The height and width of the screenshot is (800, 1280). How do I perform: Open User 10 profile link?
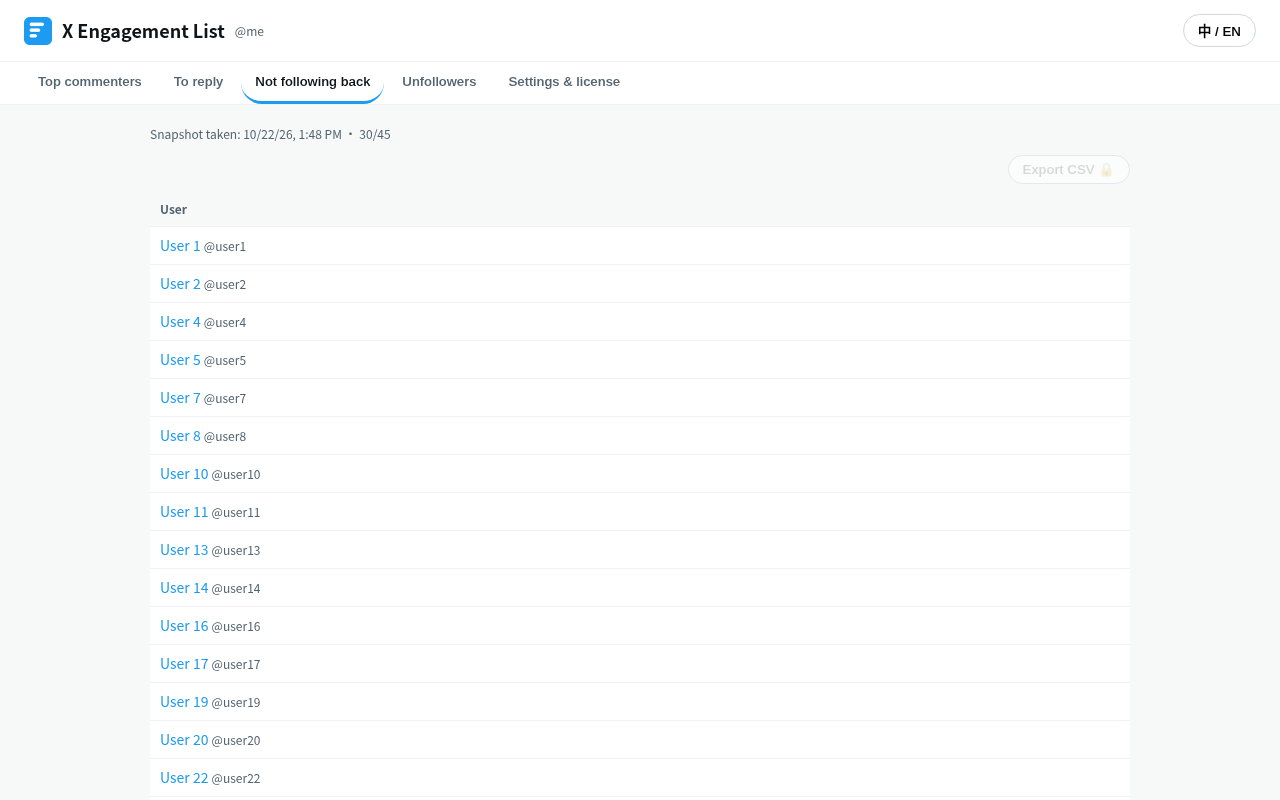point(184,474)
